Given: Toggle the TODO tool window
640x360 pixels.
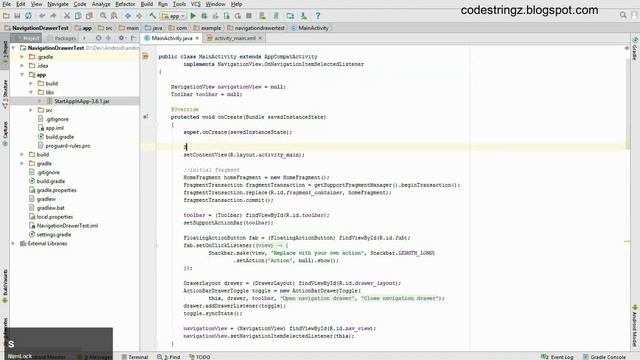Looking at the screenshot, I should coord(200,357).
